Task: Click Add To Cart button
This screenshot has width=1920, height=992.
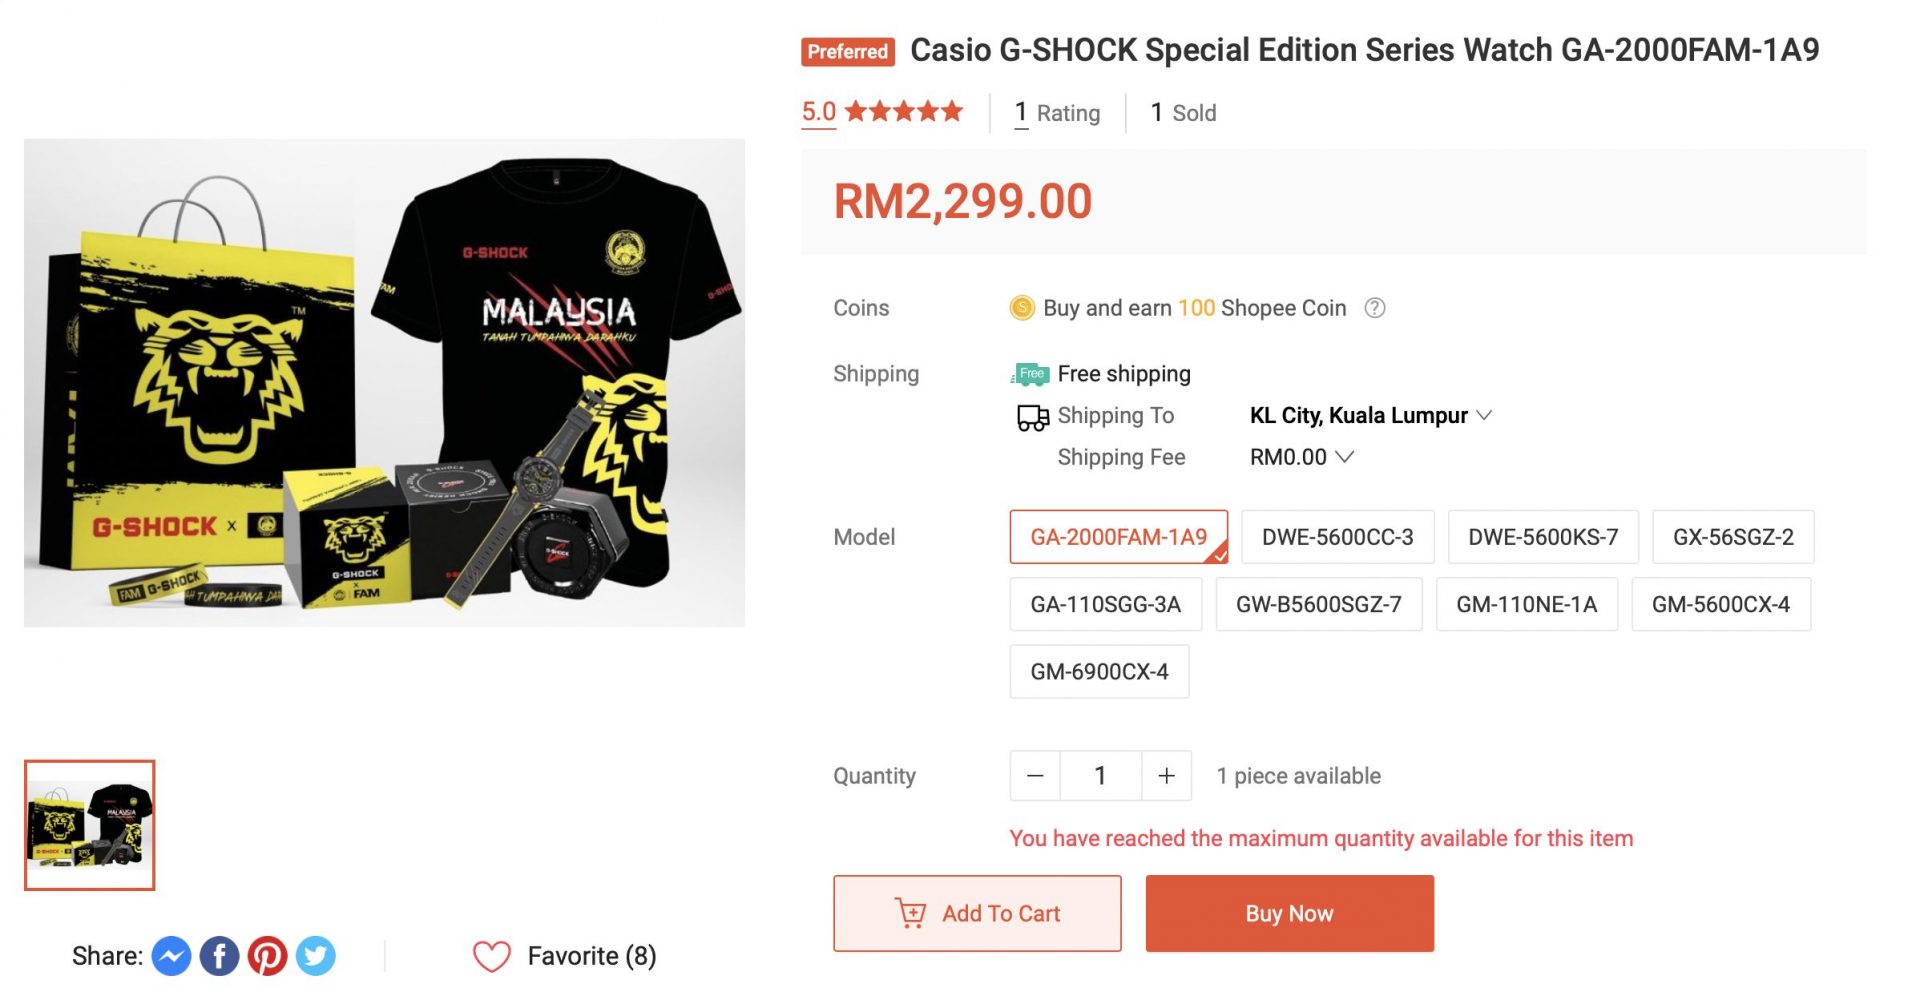Action: pyautogui.click(x=977, y=913)
